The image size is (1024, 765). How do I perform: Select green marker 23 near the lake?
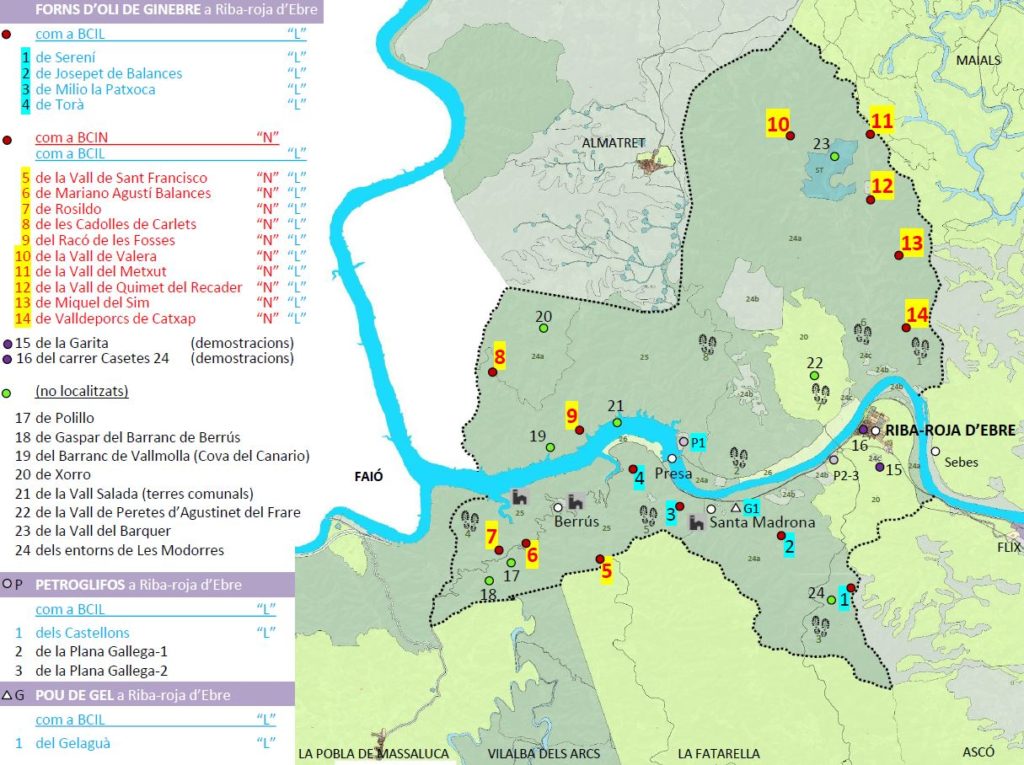(834, 156)
